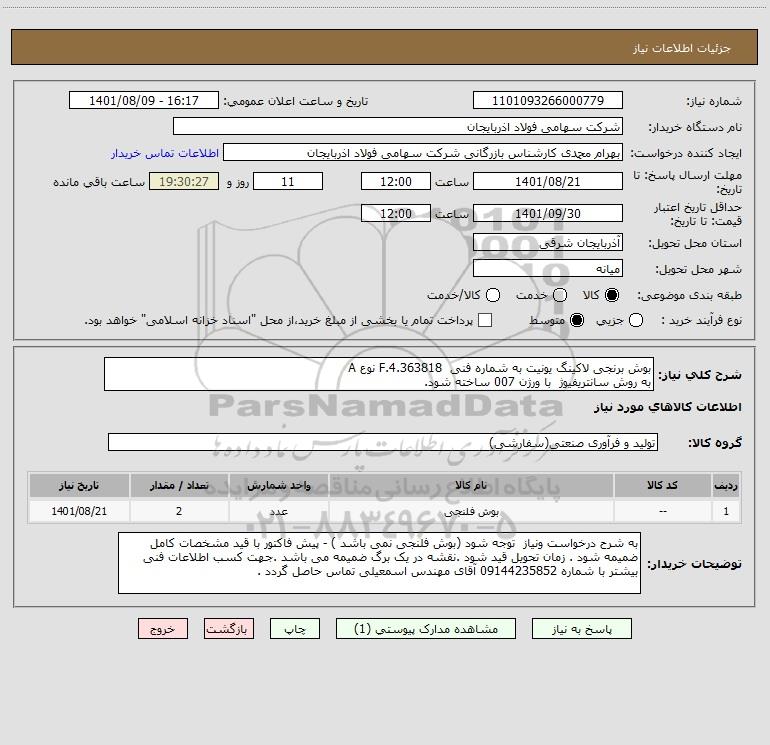The height and width of the screenshot is (745, 770).
Task: Toggle the اسناد خزانه اسلامی payment checkbox
Action: click(x=485, y=320)
